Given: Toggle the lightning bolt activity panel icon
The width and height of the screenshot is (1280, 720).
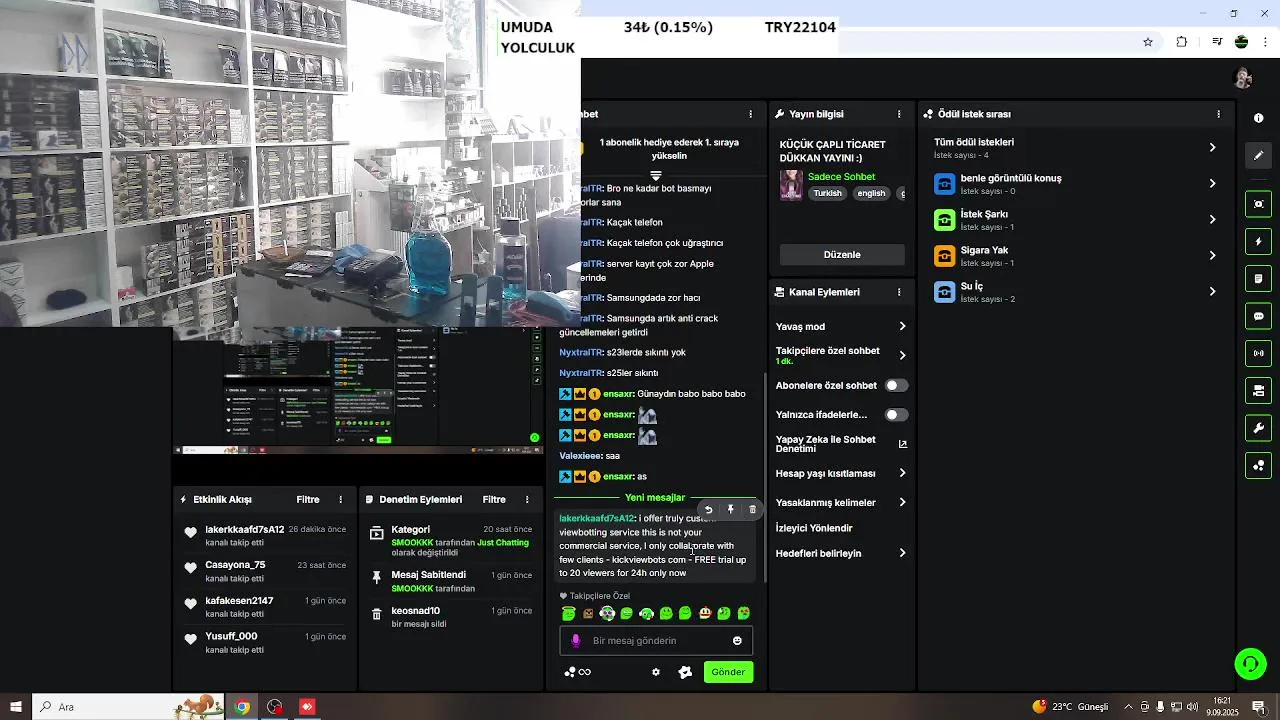Looking at the screenshot, I should 1258,241.
